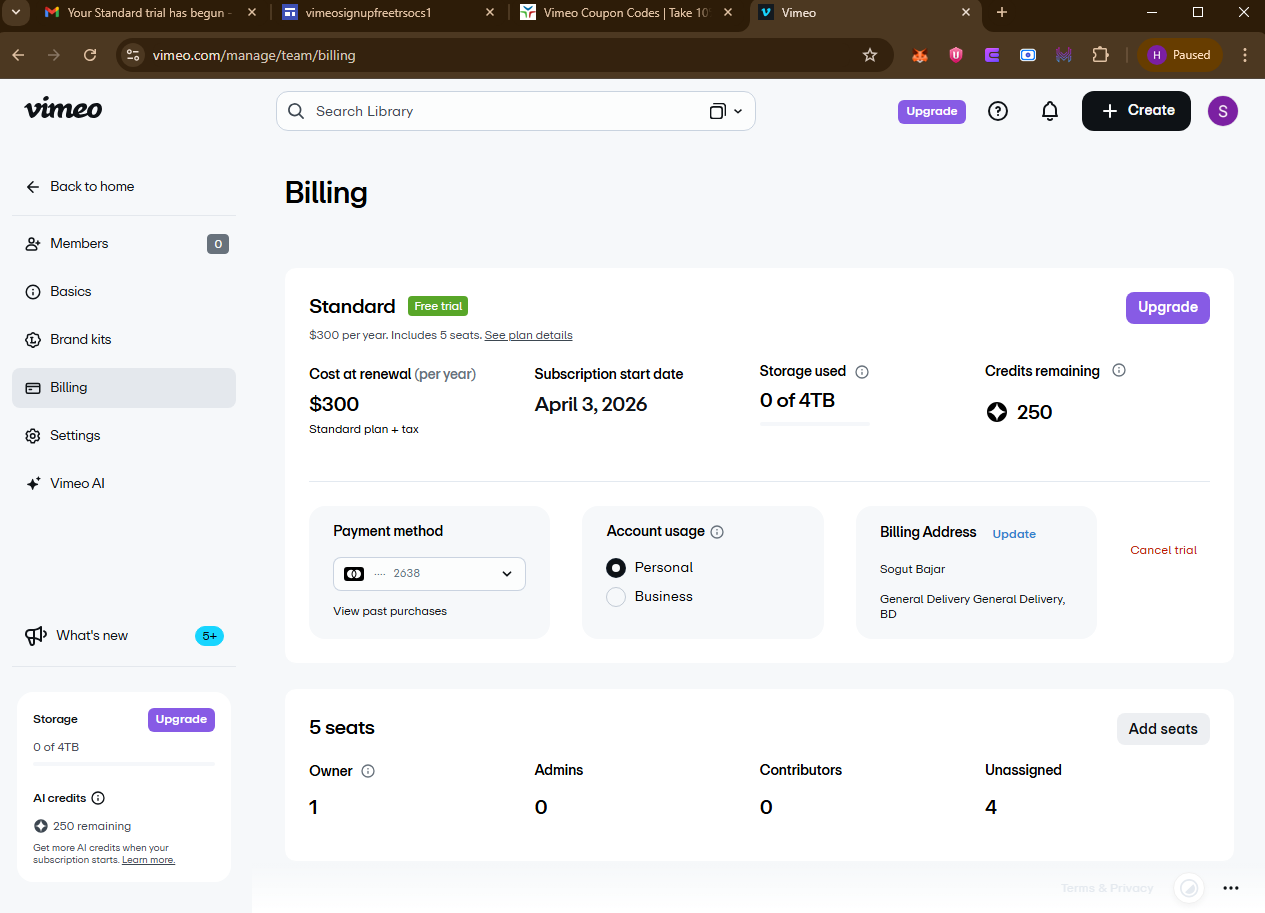Select Personal account usage
The height and width of the screenshot is (913, 1265).
pyautogui.click(x=616, y=568)
